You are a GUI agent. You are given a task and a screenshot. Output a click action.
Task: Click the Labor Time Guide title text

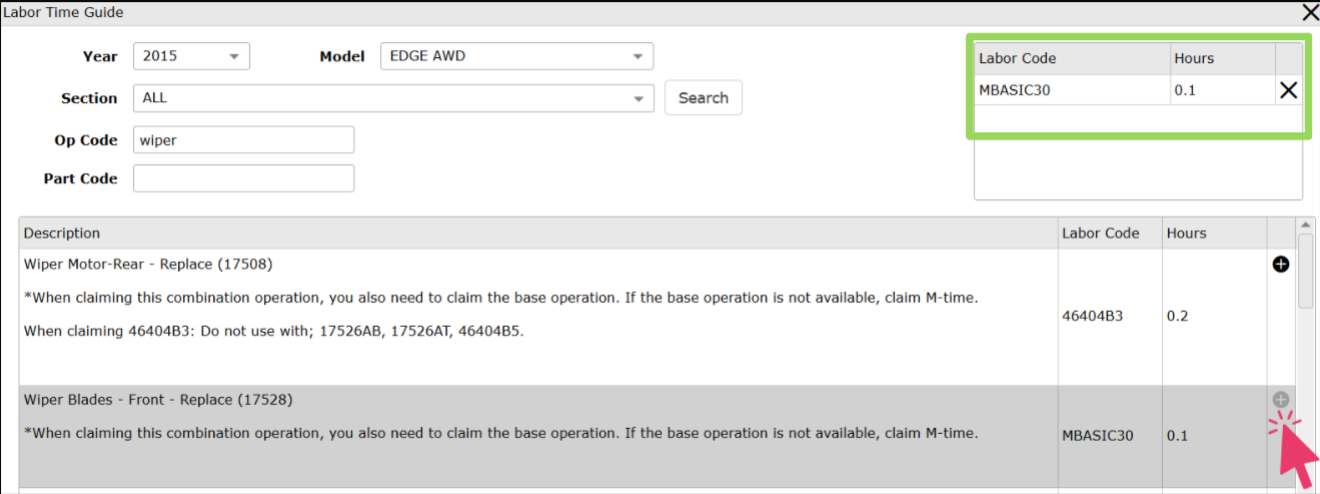(x=64, y=12)
